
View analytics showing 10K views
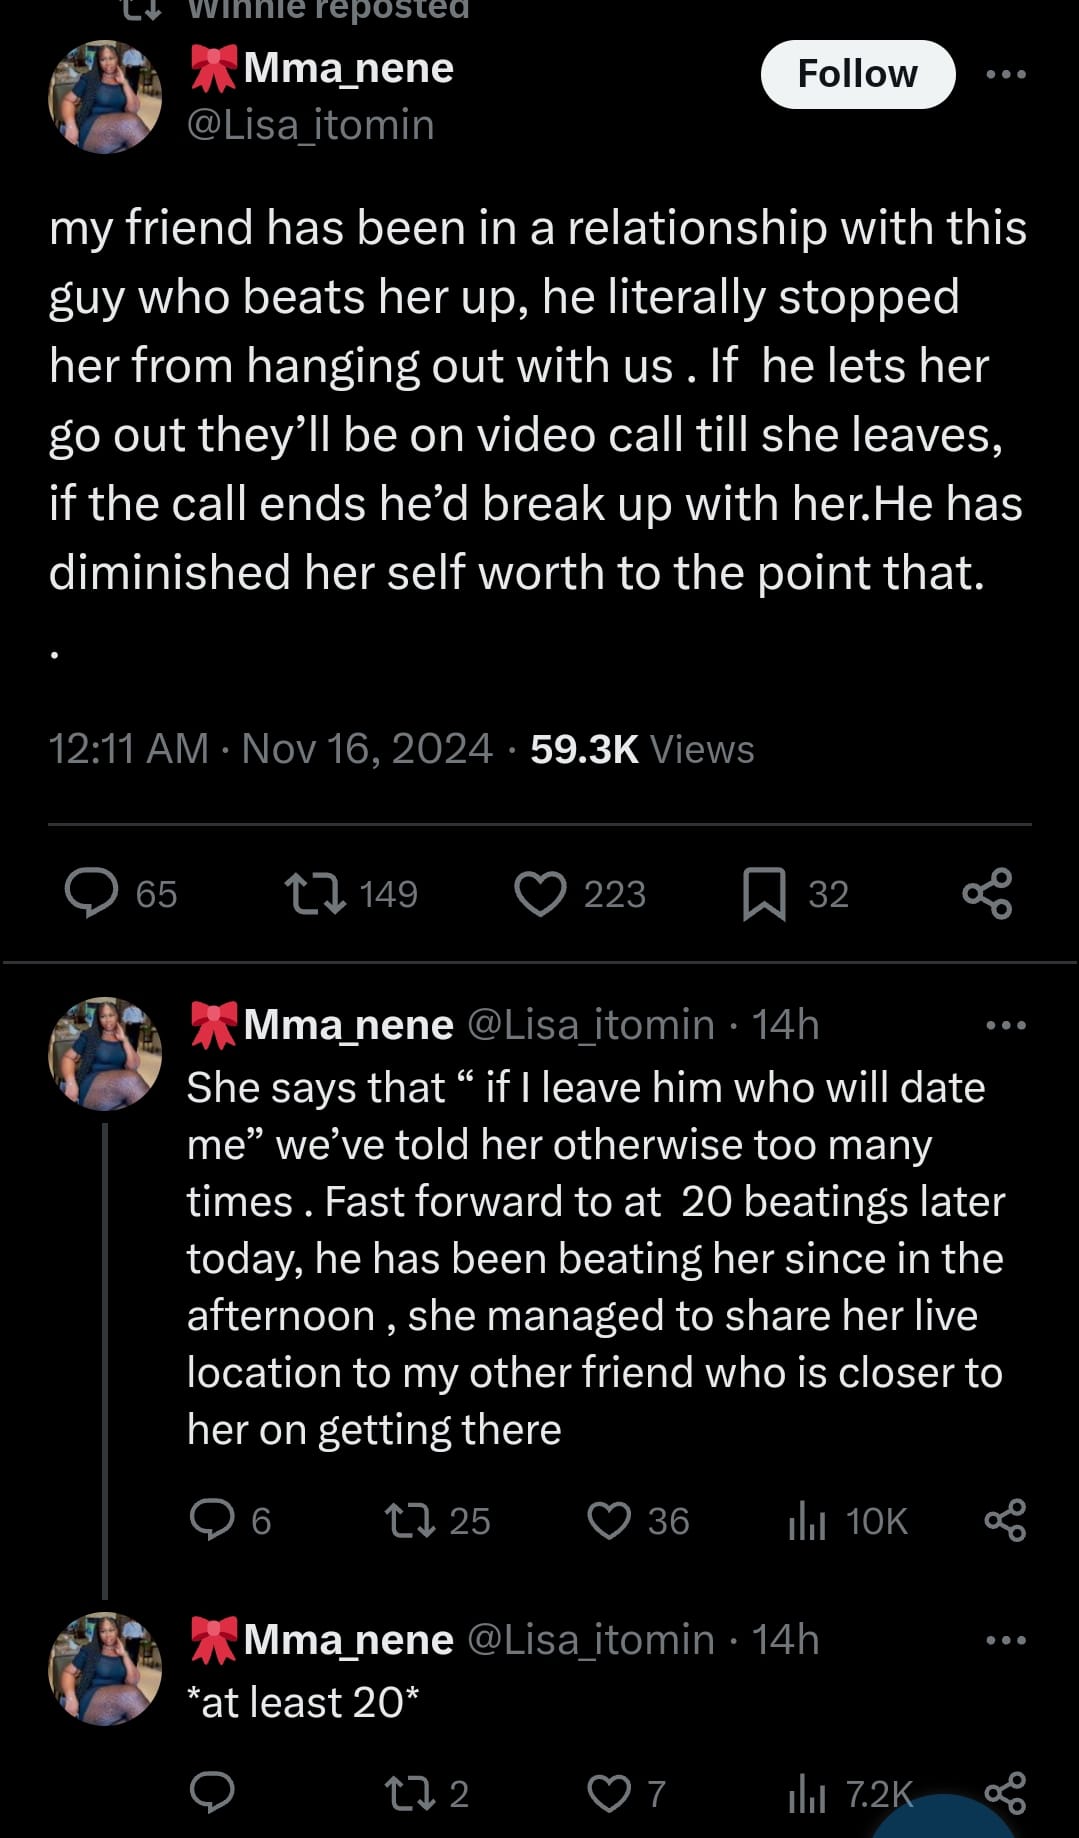click(807, 1522)
